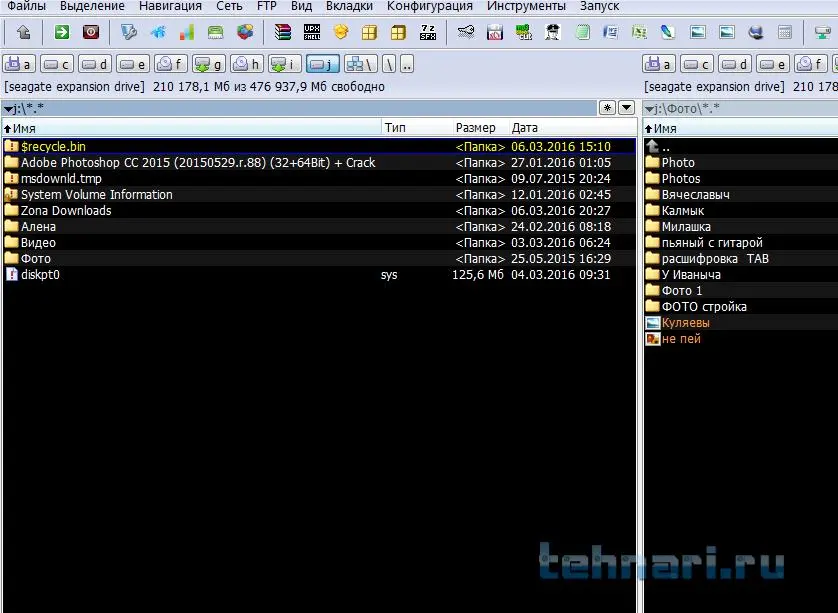This screenshot has width=838, height=613.
Task: Launch the UPX Shell toolbar icon
Action: pyautogui.click(x=312, y=33)
